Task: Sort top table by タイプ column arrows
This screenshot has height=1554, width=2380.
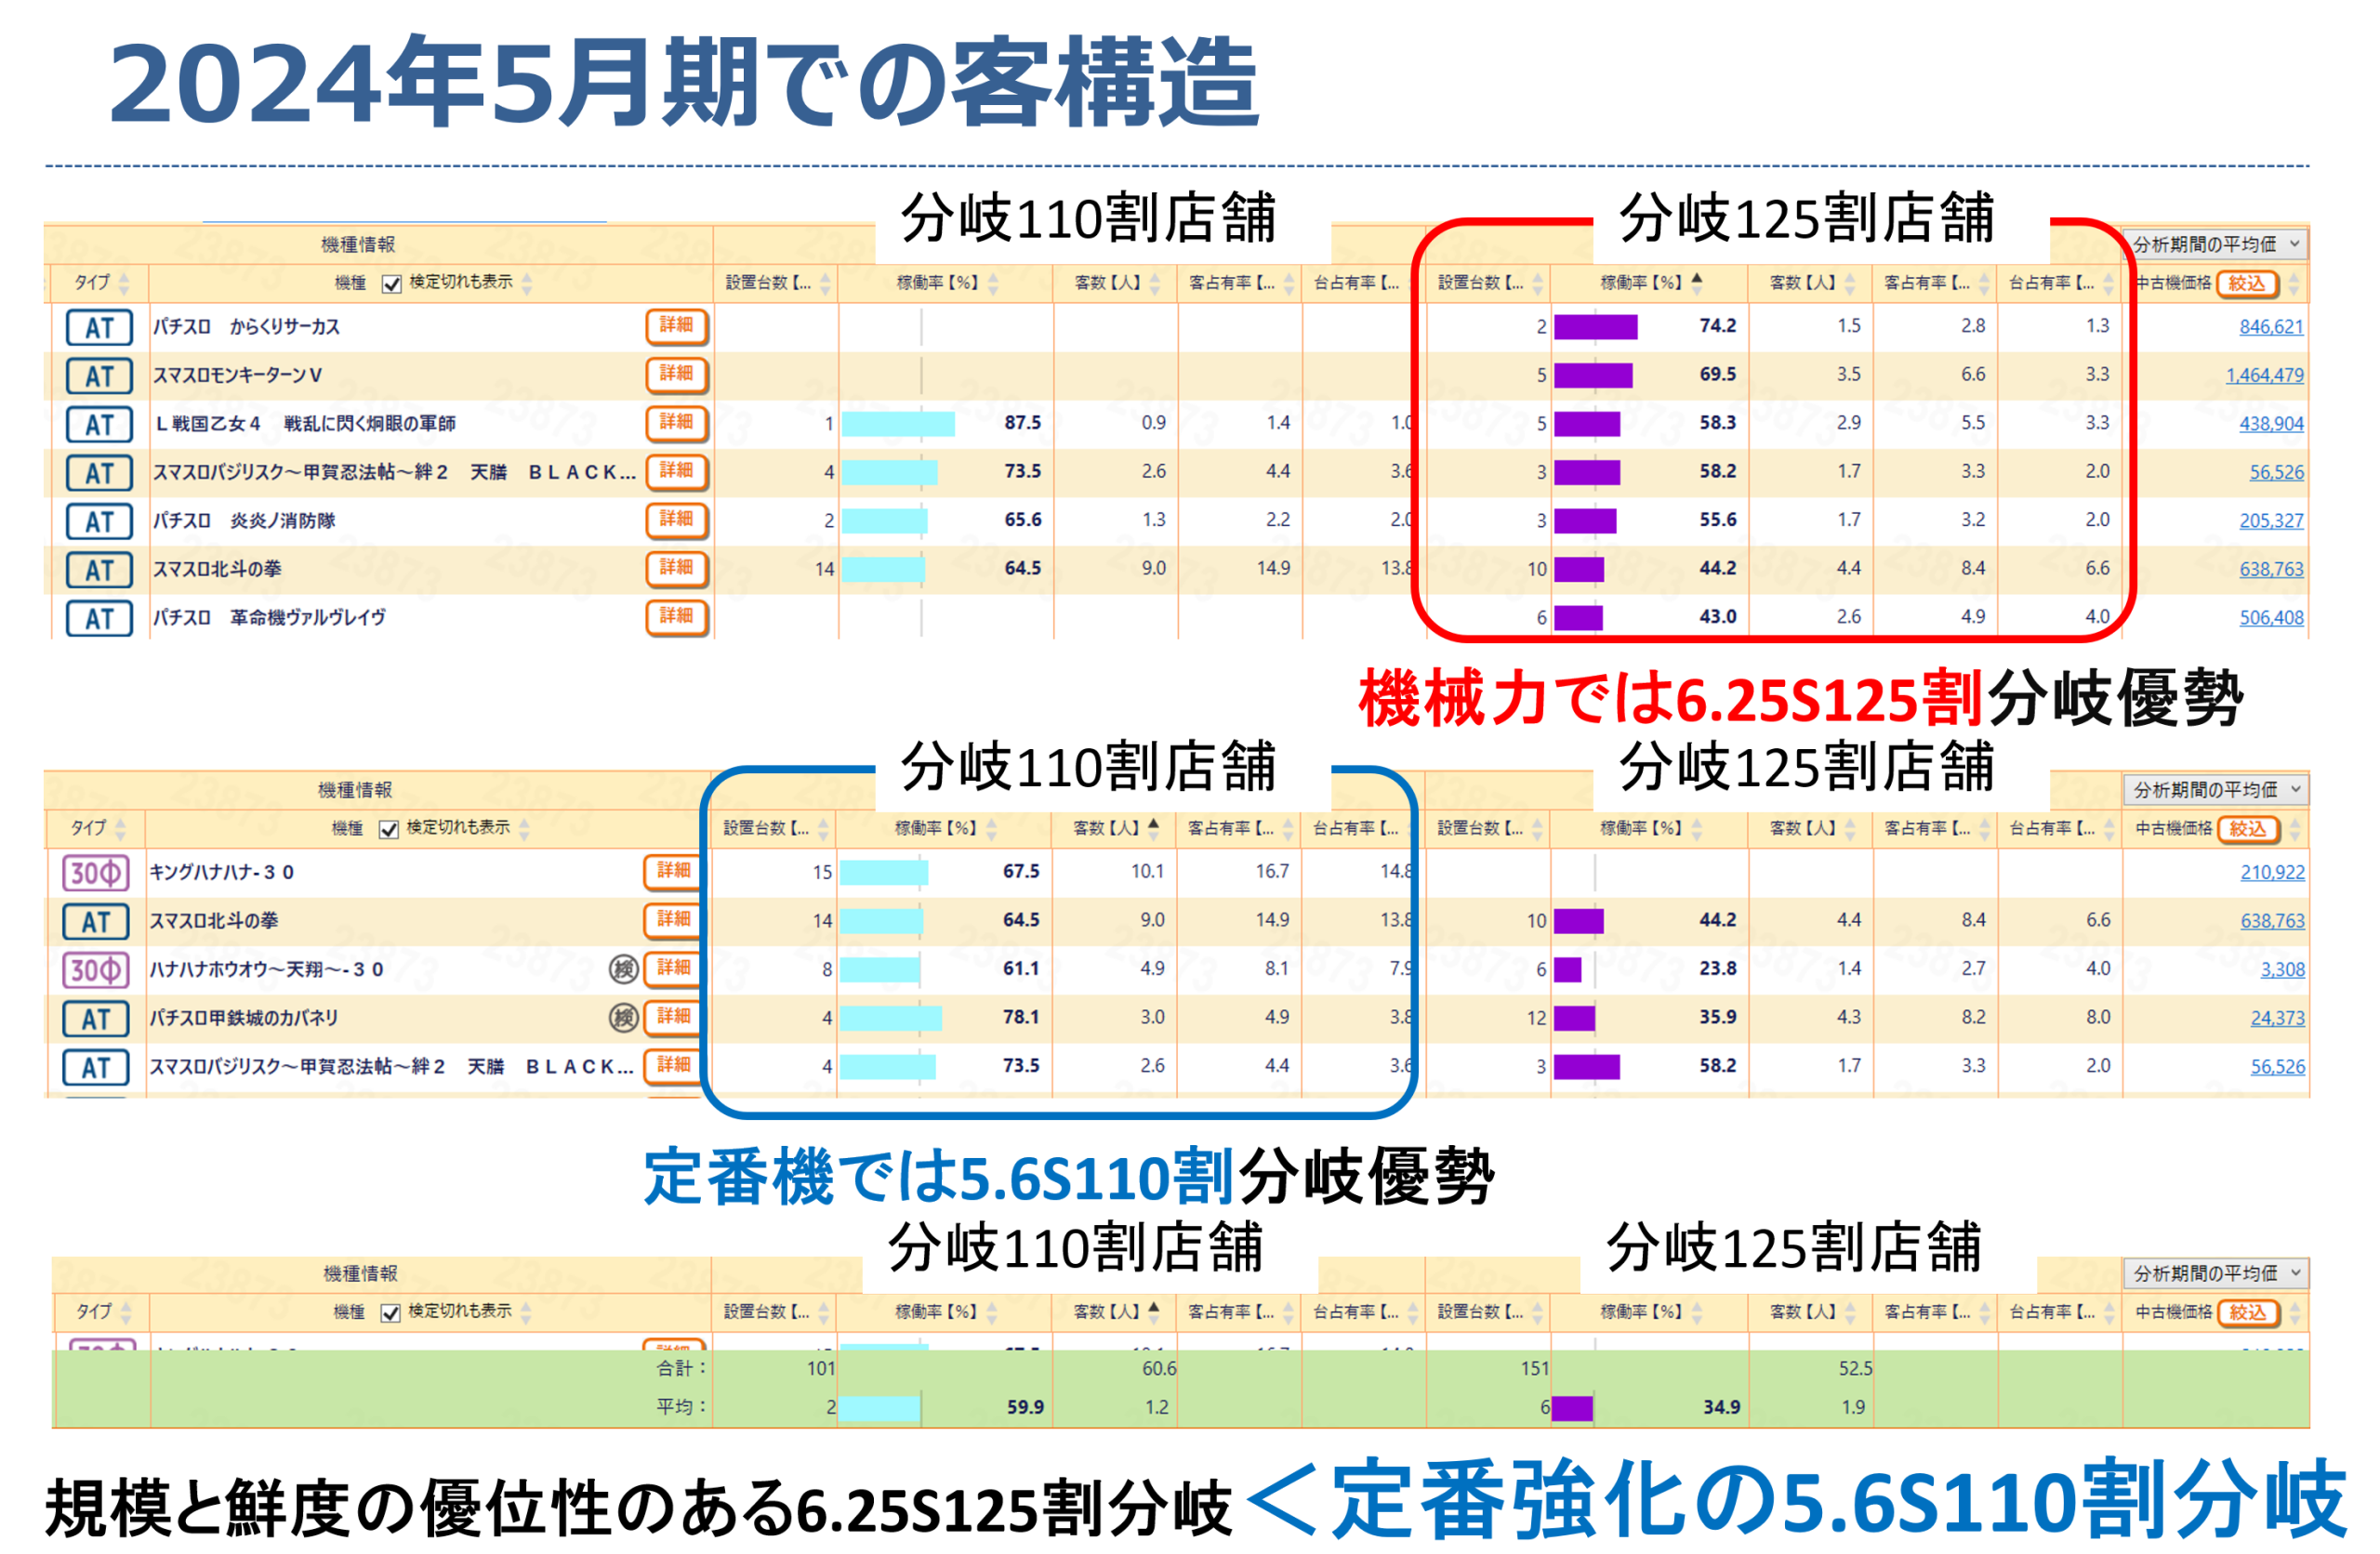Action: click(x=124, y=284)
